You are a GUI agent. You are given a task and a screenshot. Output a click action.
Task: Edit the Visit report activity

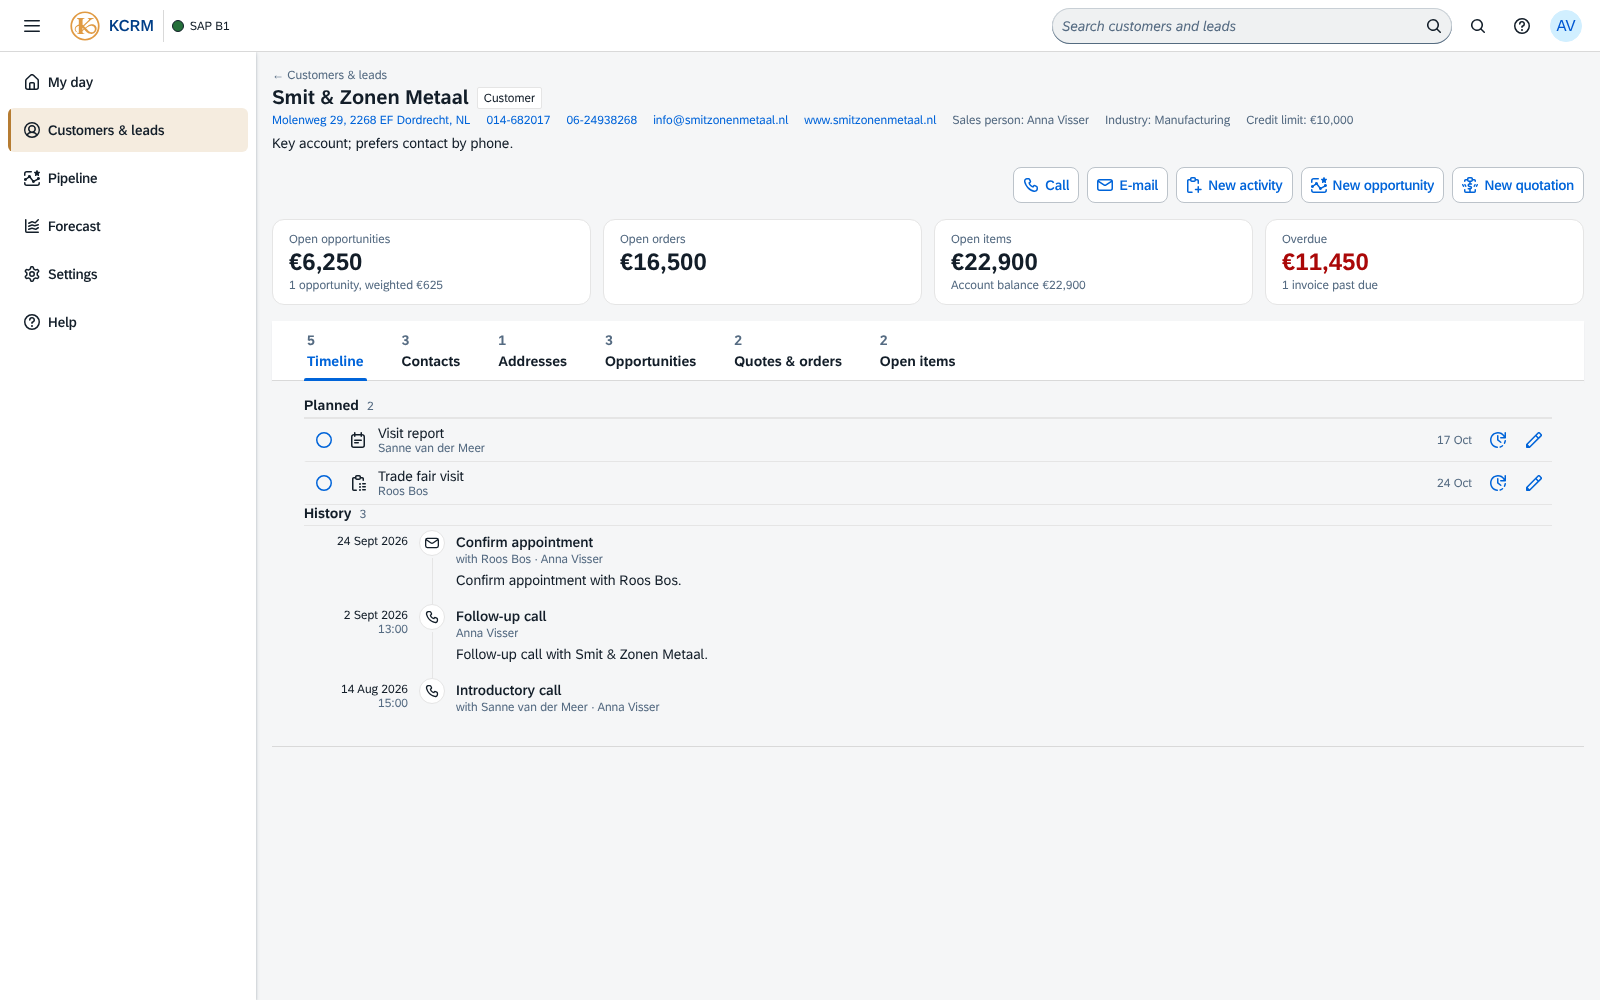(x=1534, y=440)
